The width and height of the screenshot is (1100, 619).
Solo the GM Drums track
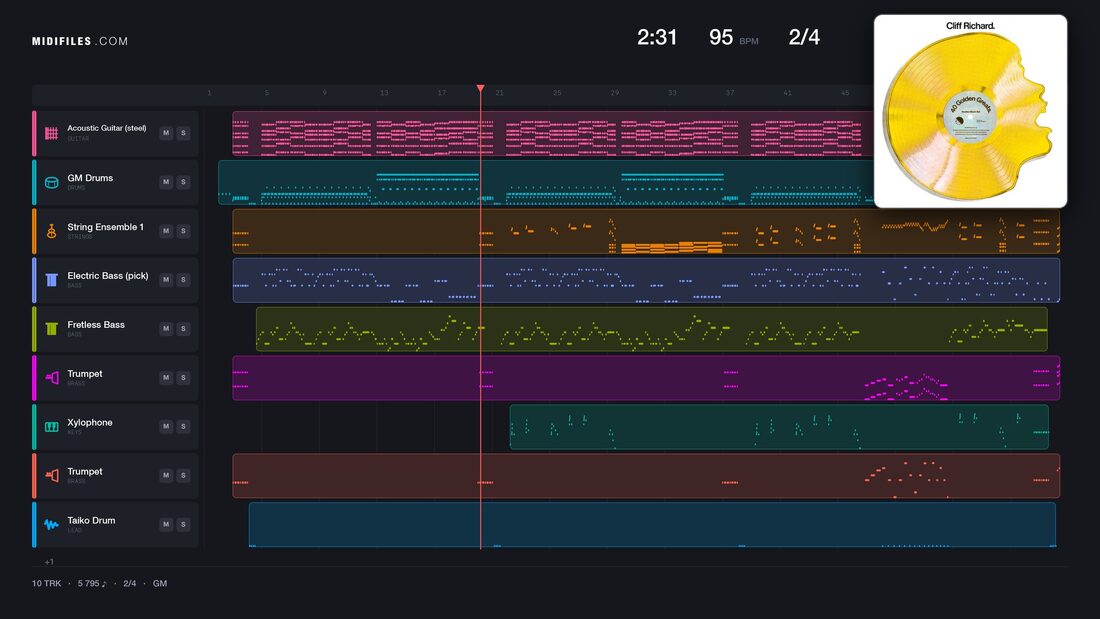click(183, 182)
